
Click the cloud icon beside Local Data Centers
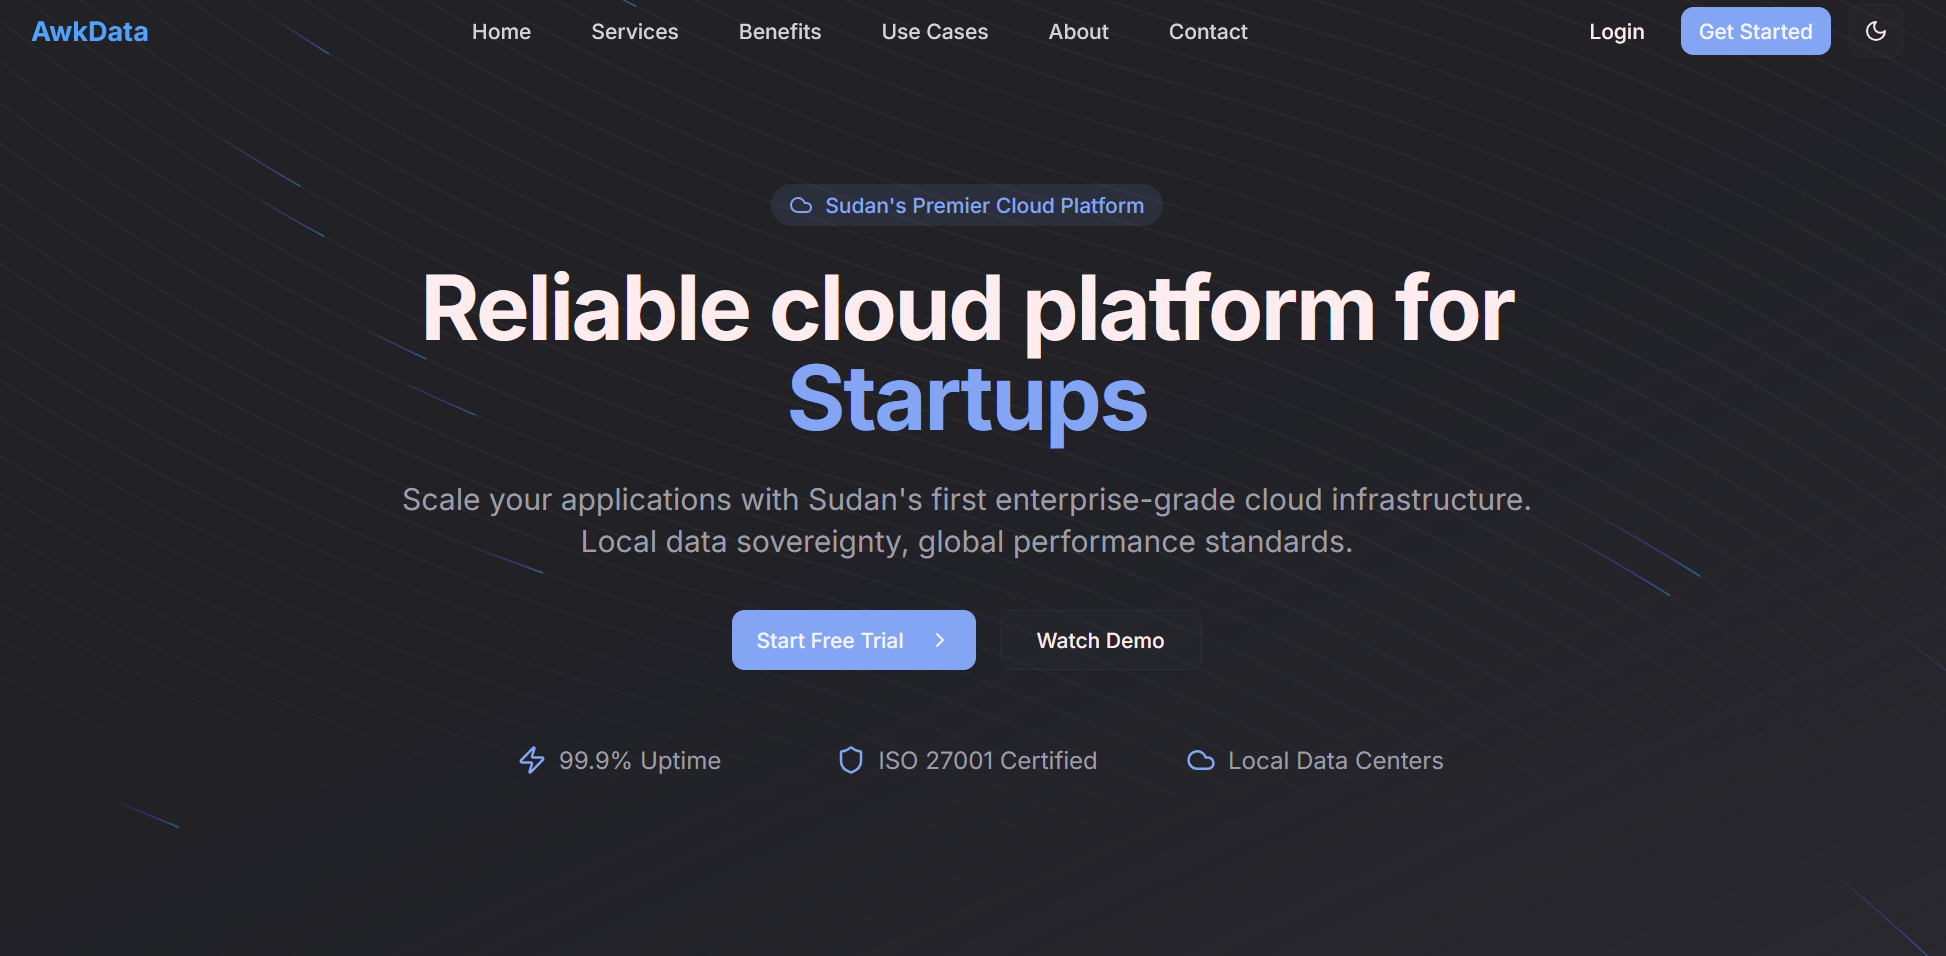1201,760
